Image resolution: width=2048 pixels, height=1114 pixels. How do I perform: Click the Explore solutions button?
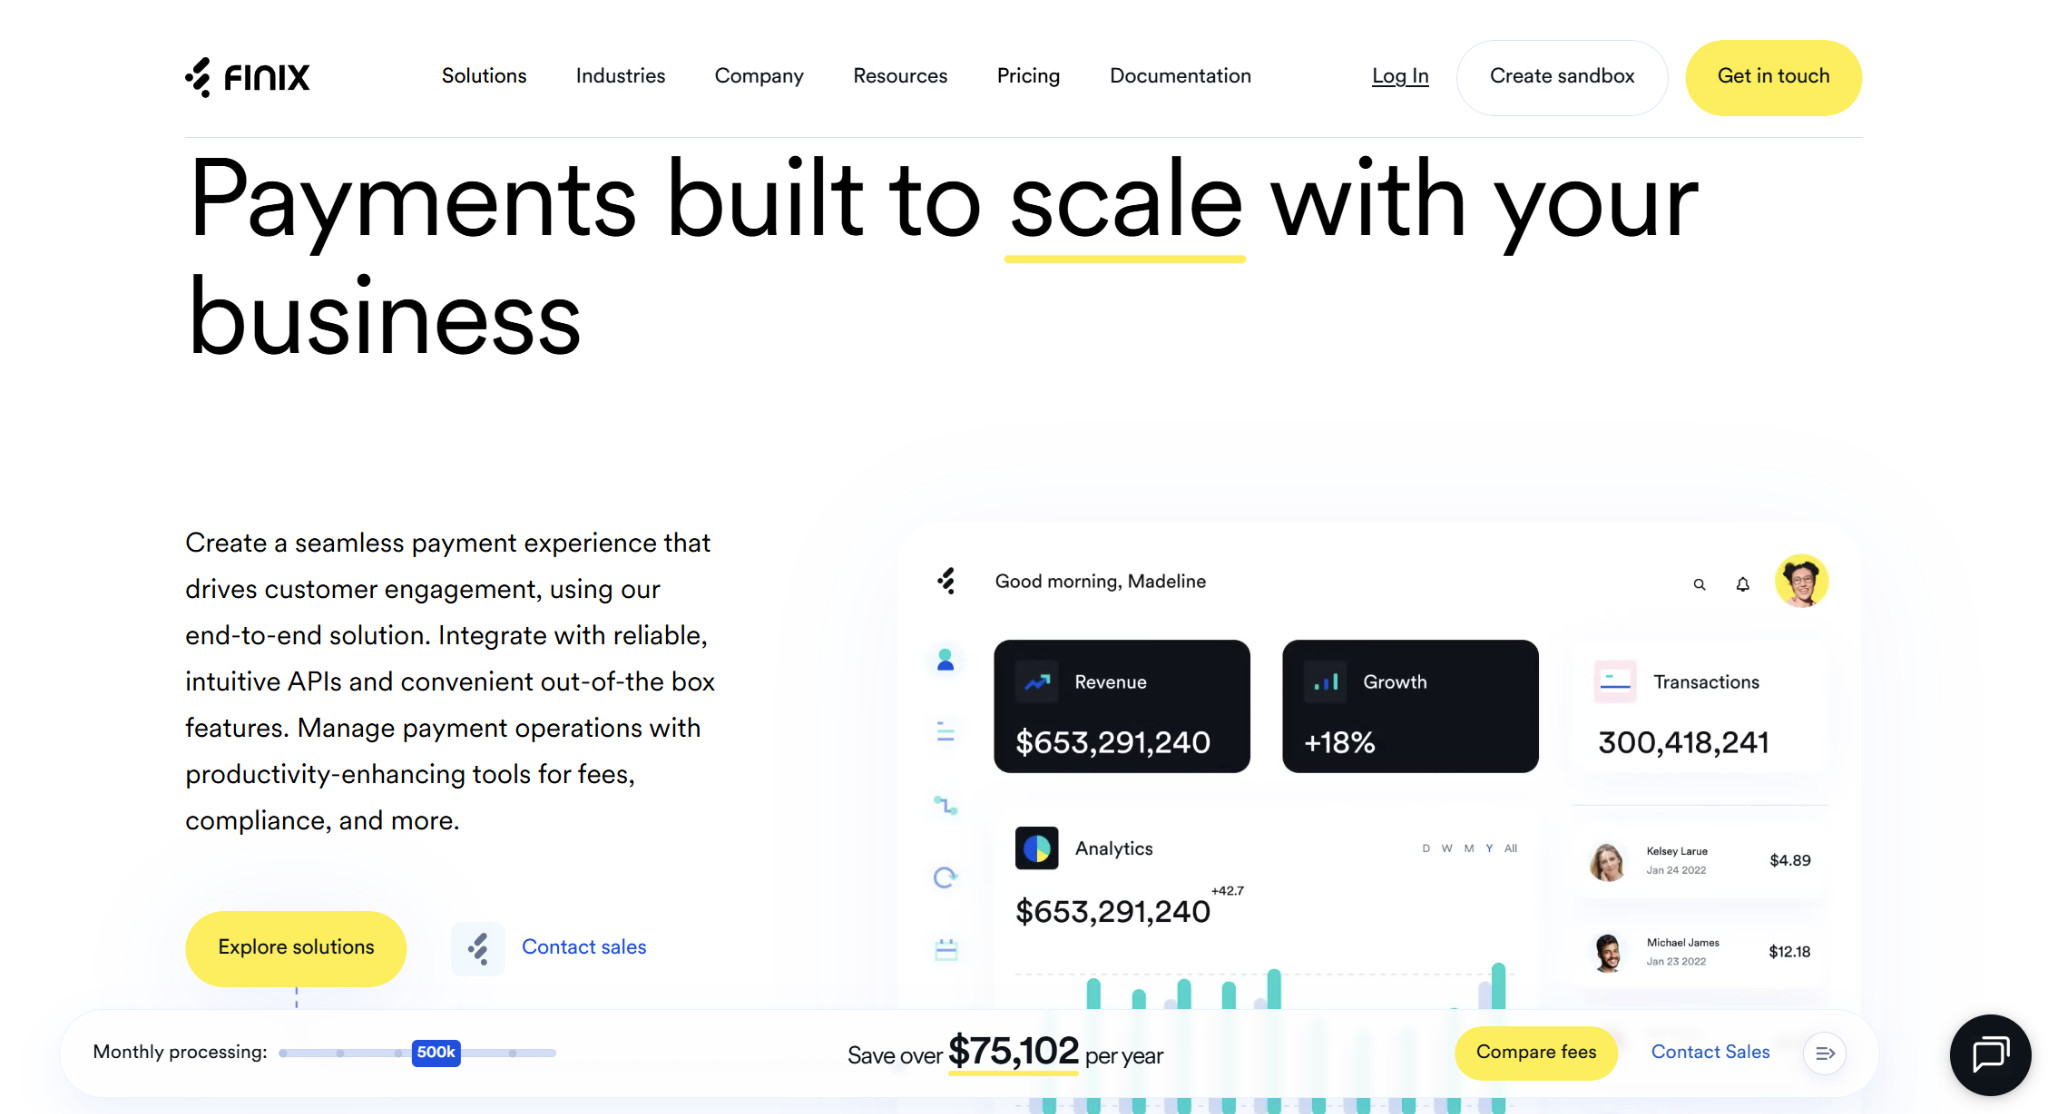(296, 948)
